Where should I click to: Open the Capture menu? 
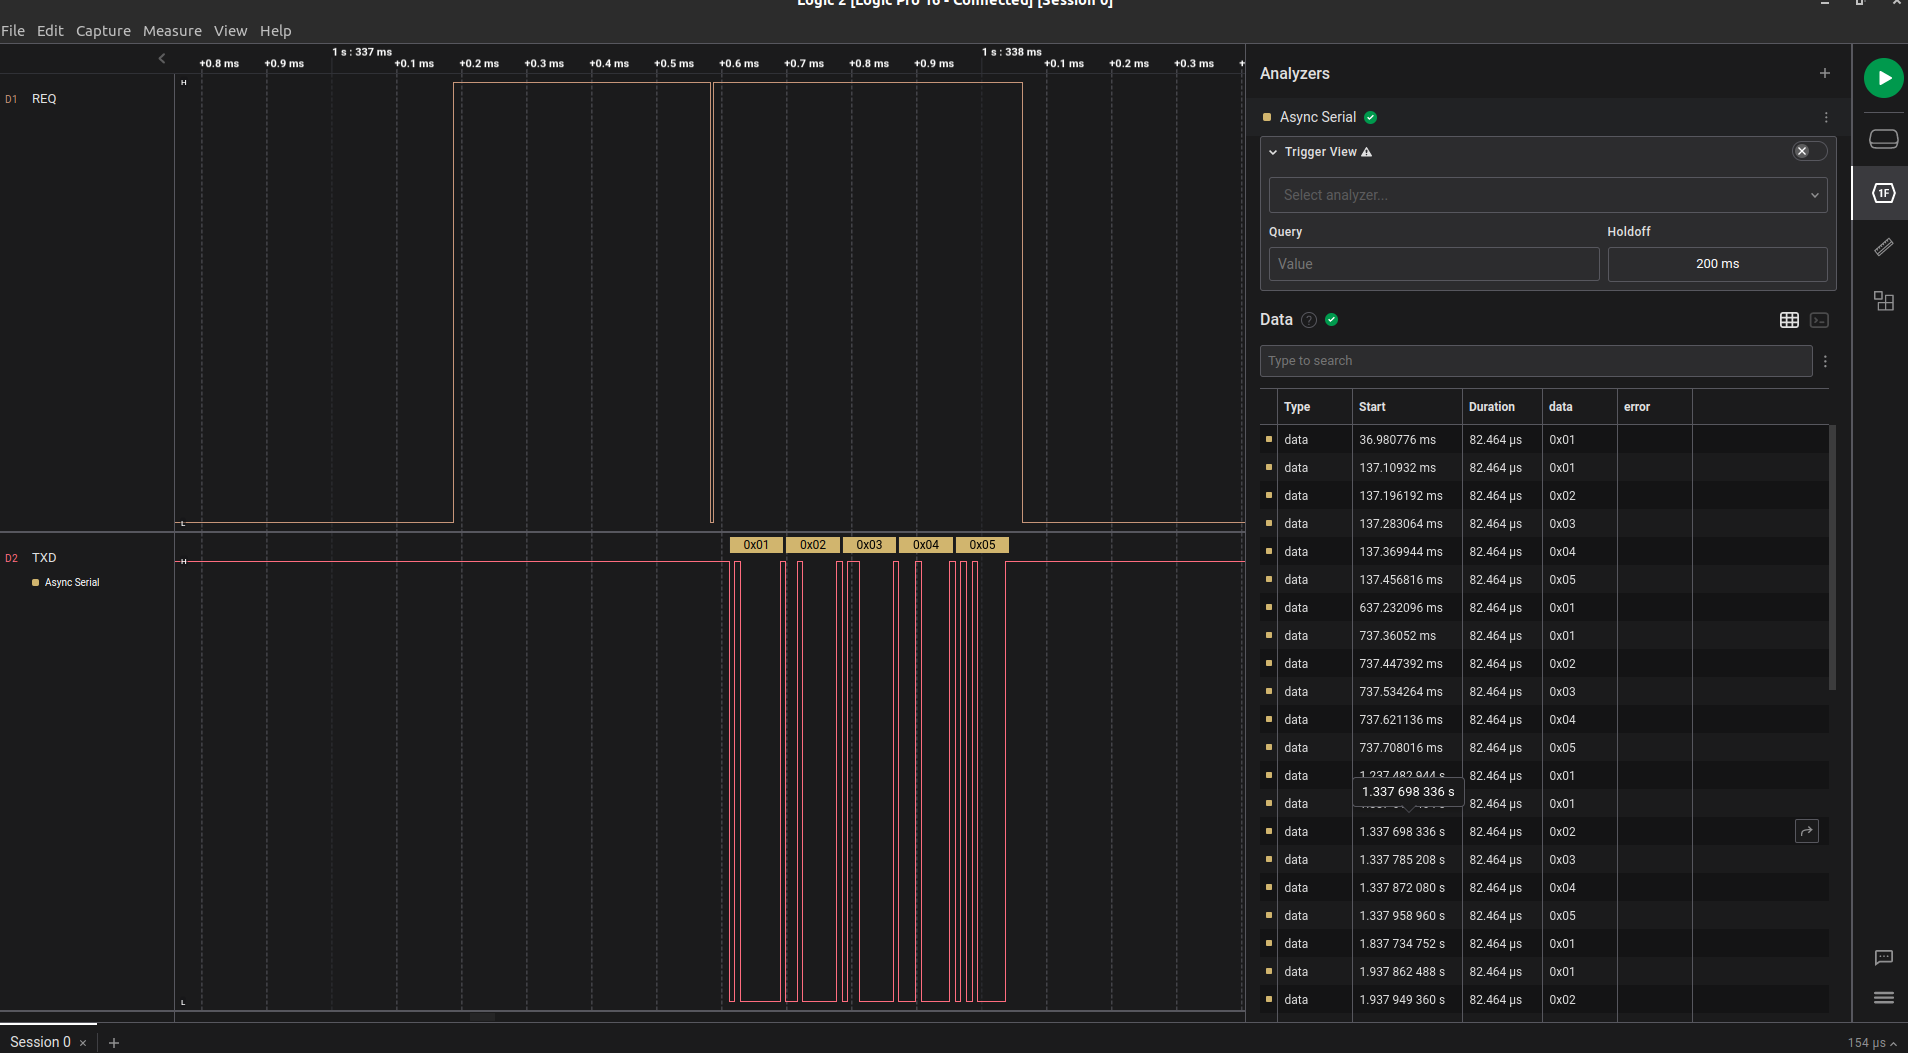(103, 31)
